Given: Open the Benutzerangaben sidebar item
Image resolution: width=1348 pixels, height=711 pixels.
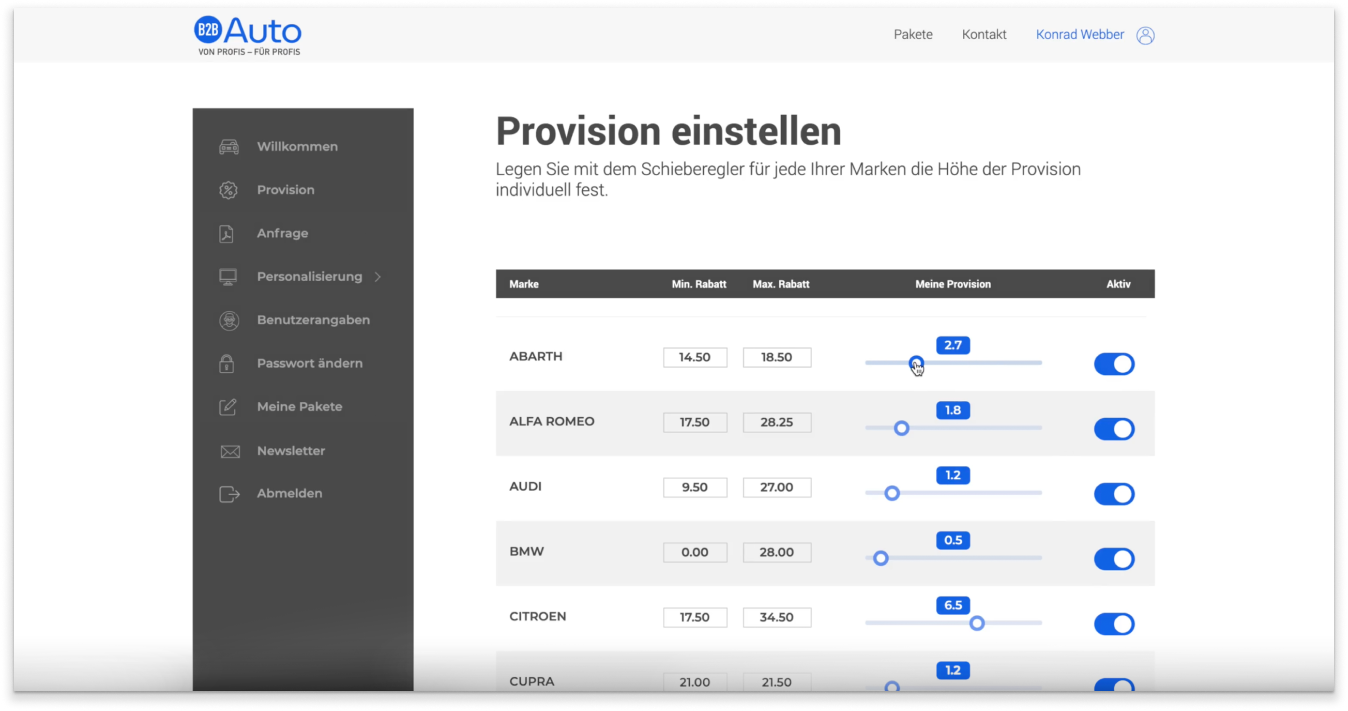Looking at the screenshot, I should [x=313, y=320].
